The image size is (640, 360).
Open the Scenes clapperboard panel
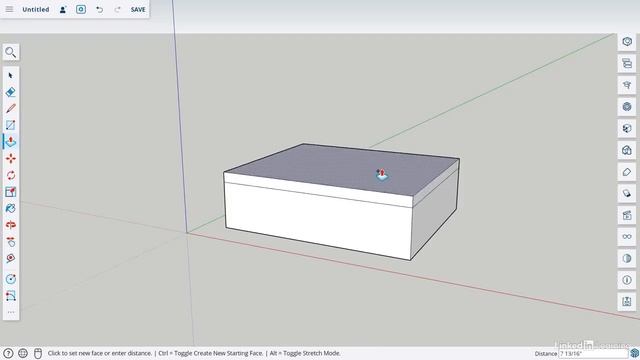point(627,215)
